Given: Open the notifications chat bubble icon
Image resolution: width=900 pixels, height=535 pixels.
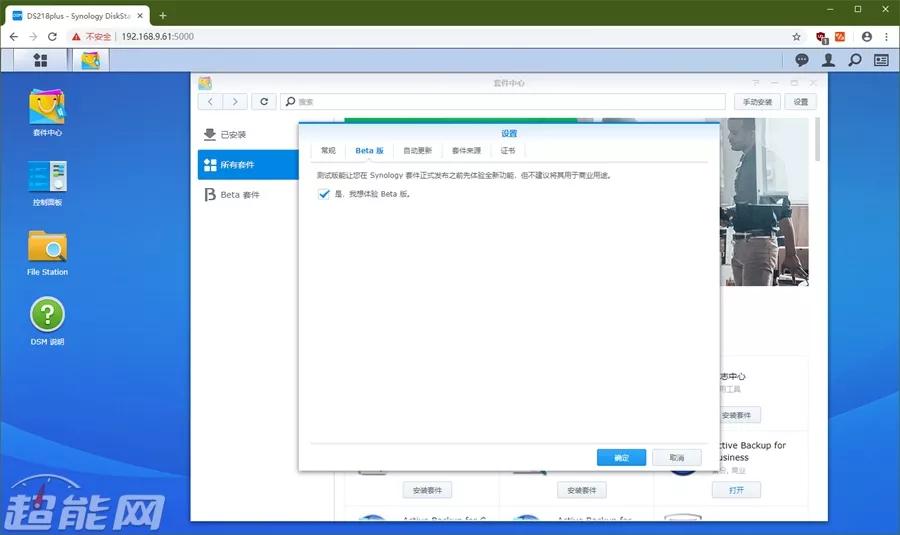Looking at the screenshot, I should 801,60.
